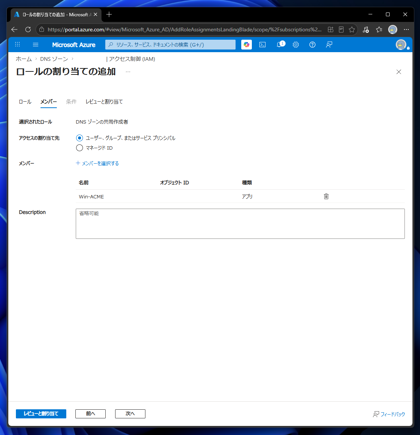Click in the Description text box

coord(240,224)
